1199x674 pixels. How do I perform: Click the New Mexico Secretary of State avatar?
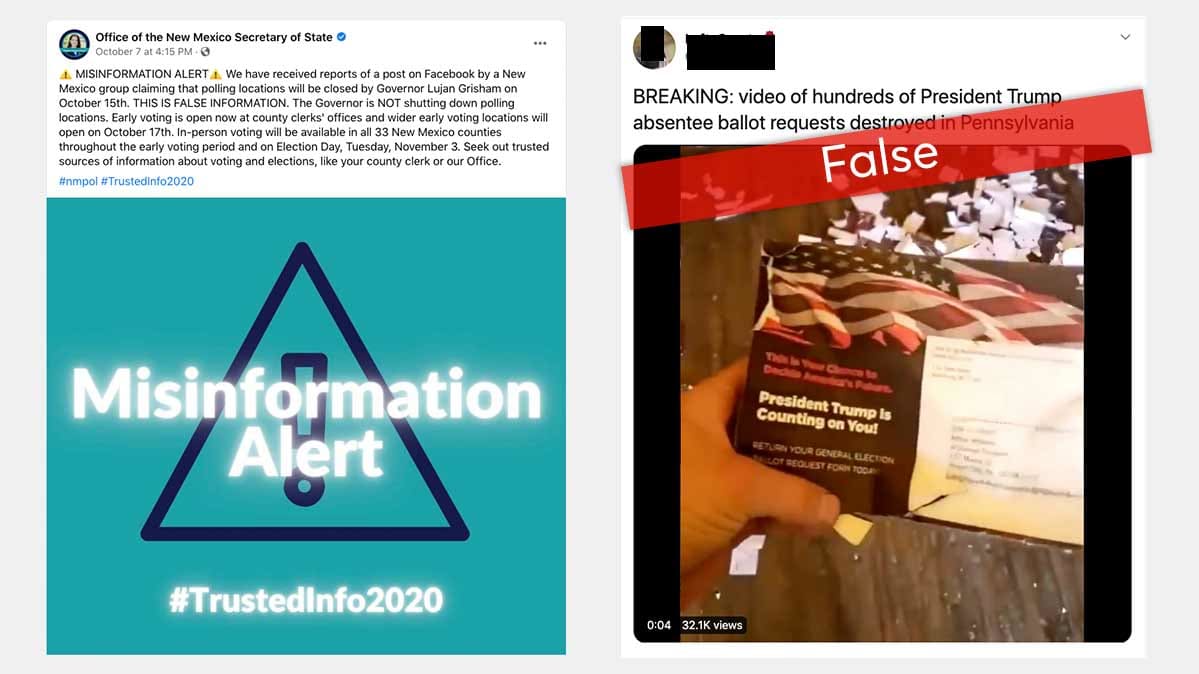tap(74, 44)
